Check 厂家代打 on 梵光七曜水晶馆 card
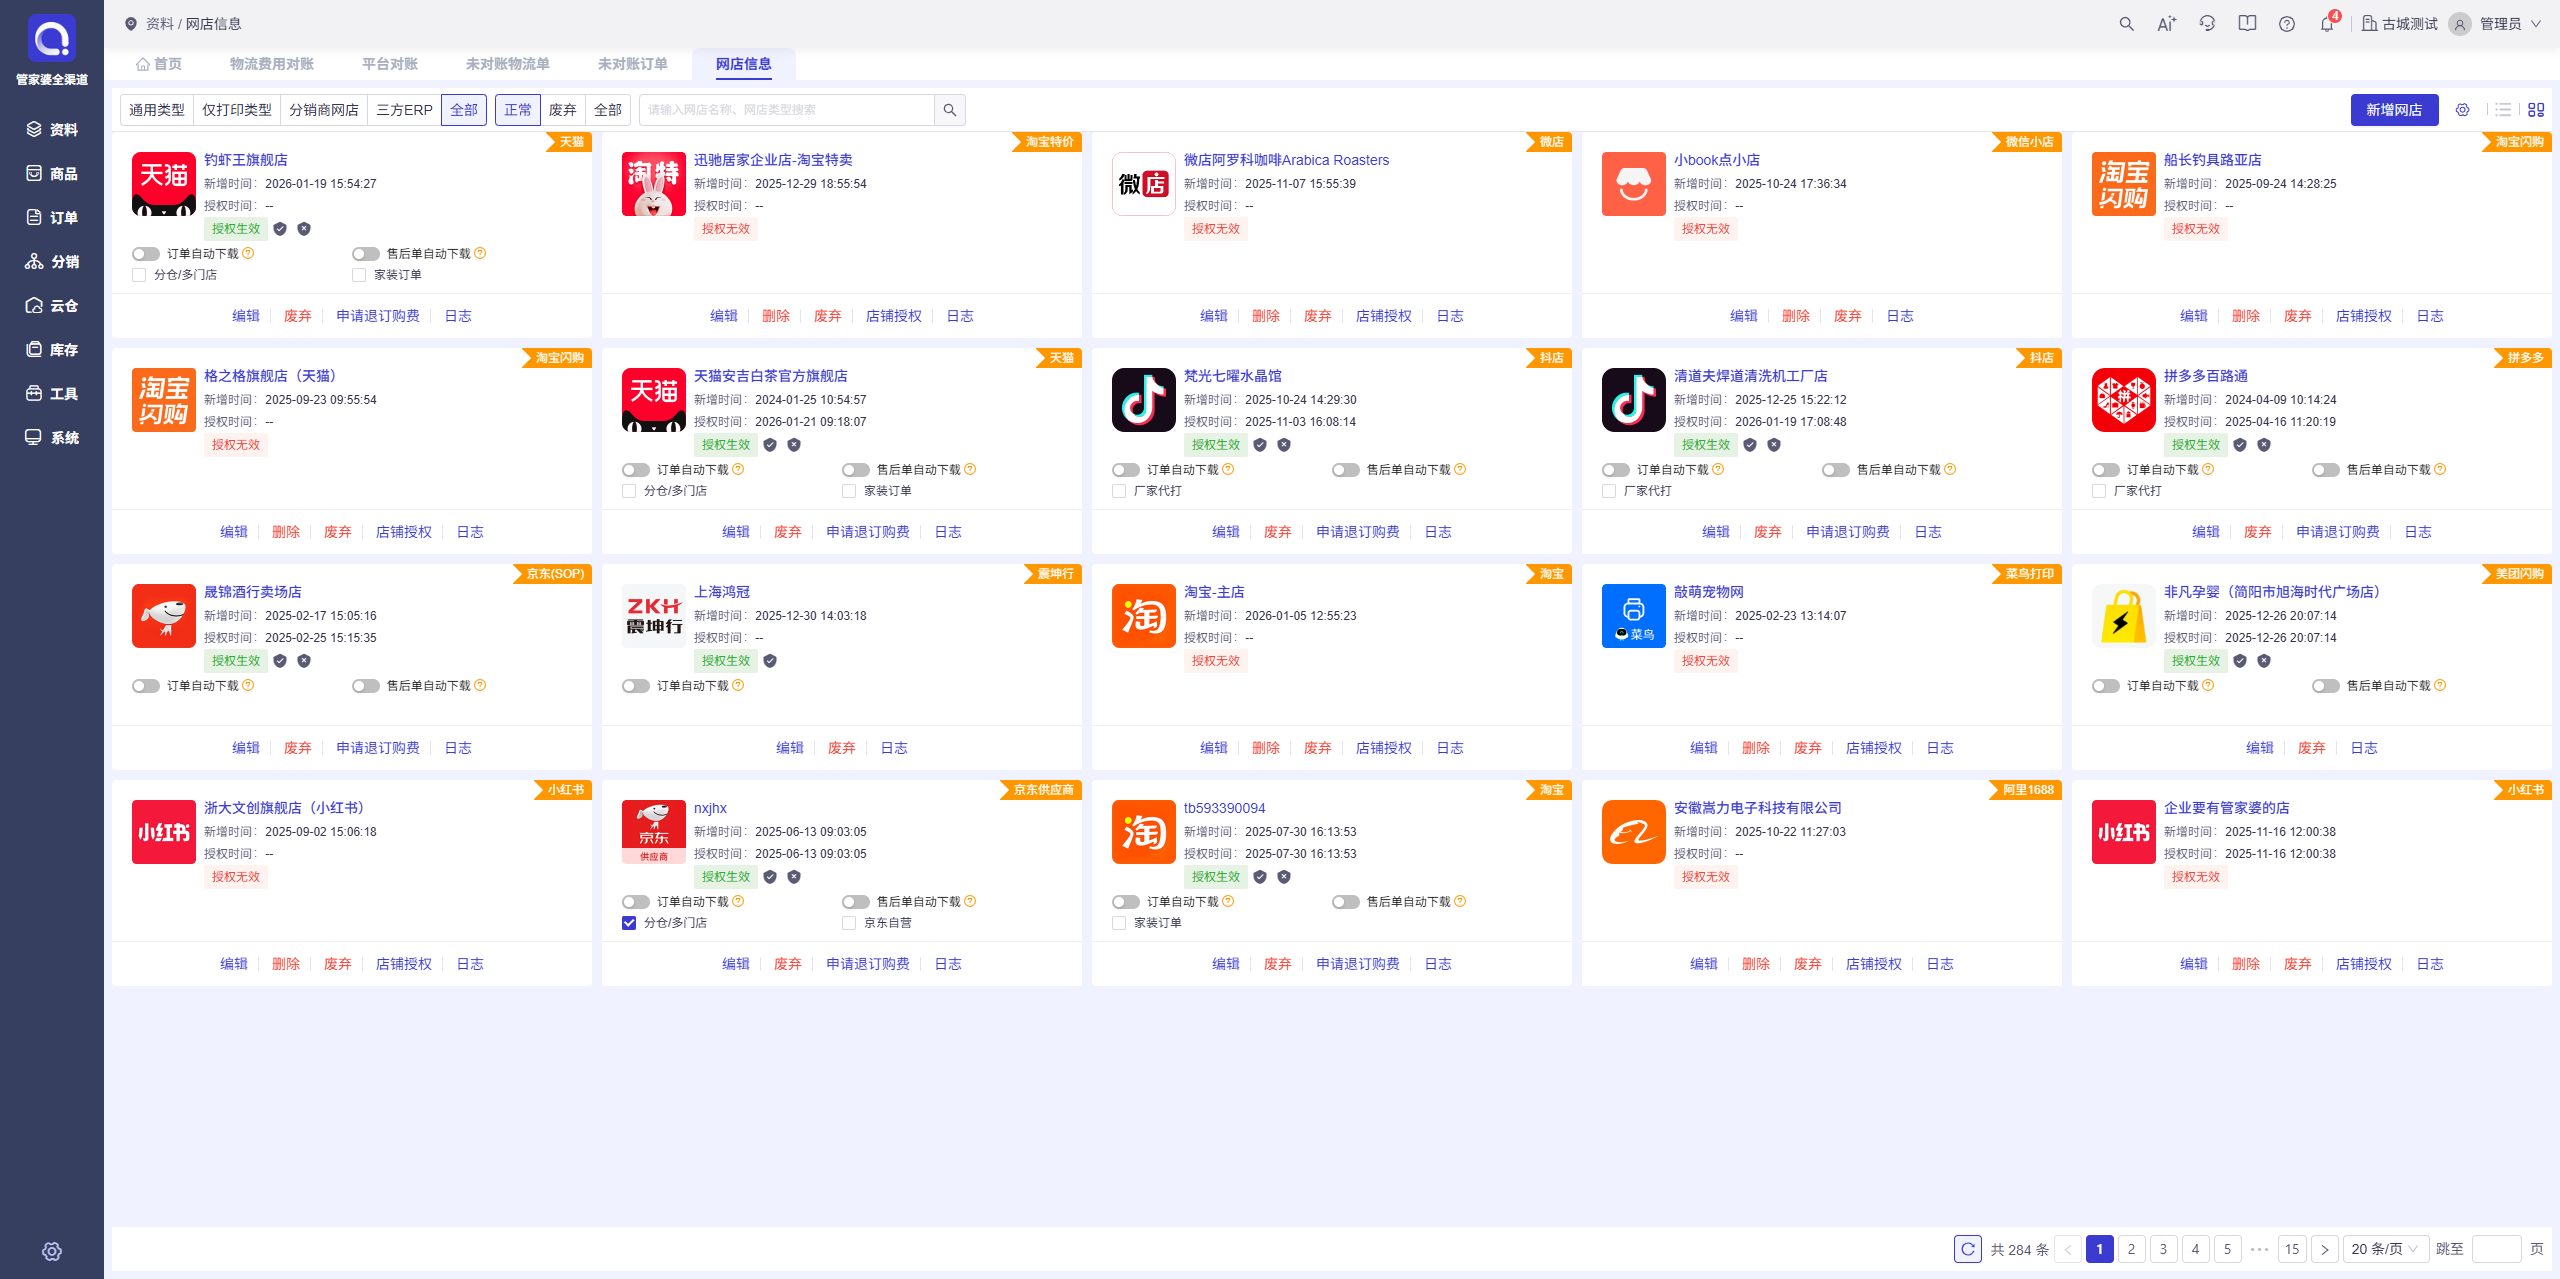The height and width of the screenshot is (1279, 2560). pos(1119,491)
